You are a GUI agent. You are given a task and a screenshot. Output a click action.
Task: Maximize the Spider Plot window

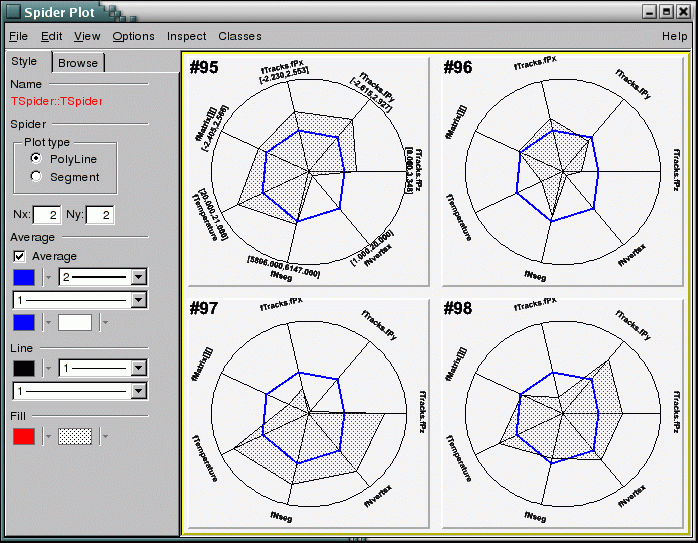[x=666, y=12]
